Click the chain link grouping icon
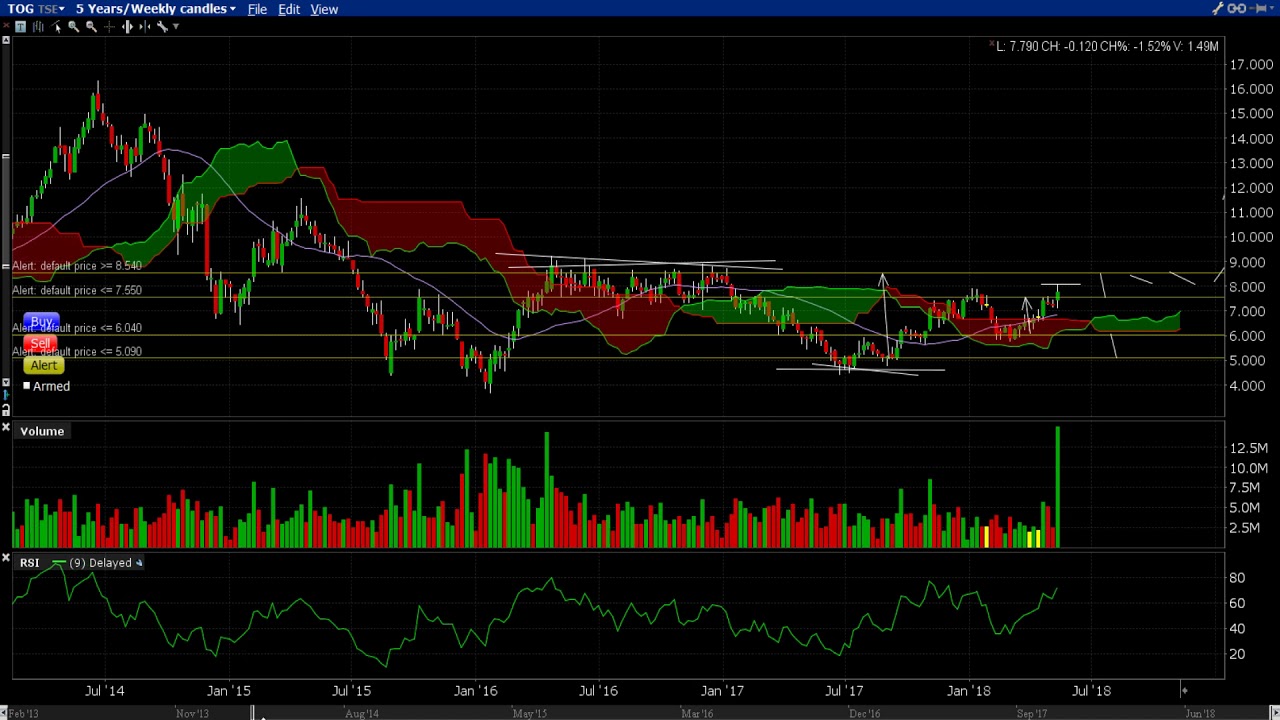Image resolution: width=1280 pixels, height=720 pixels. click(1236, 9)
